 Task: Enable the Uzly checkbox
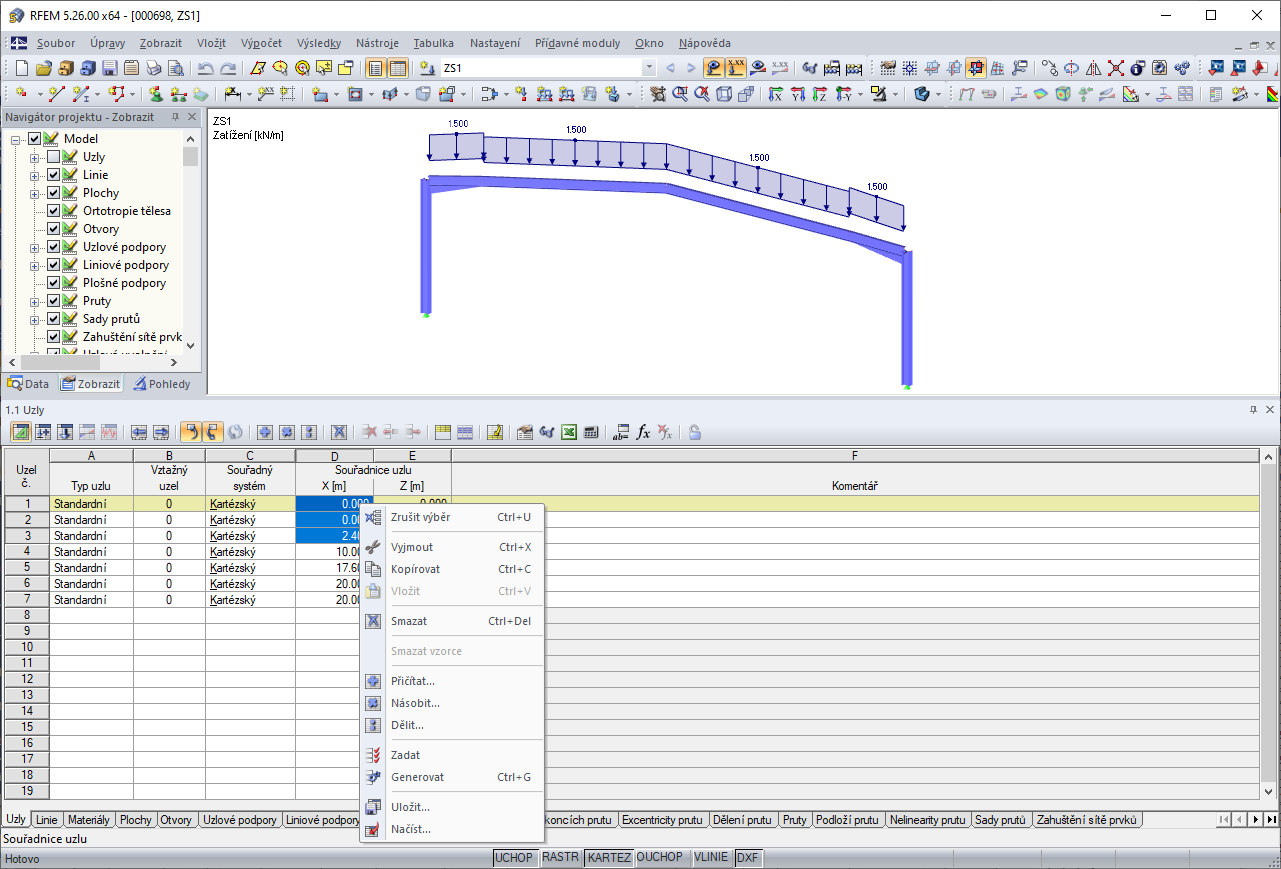[53, 157]
